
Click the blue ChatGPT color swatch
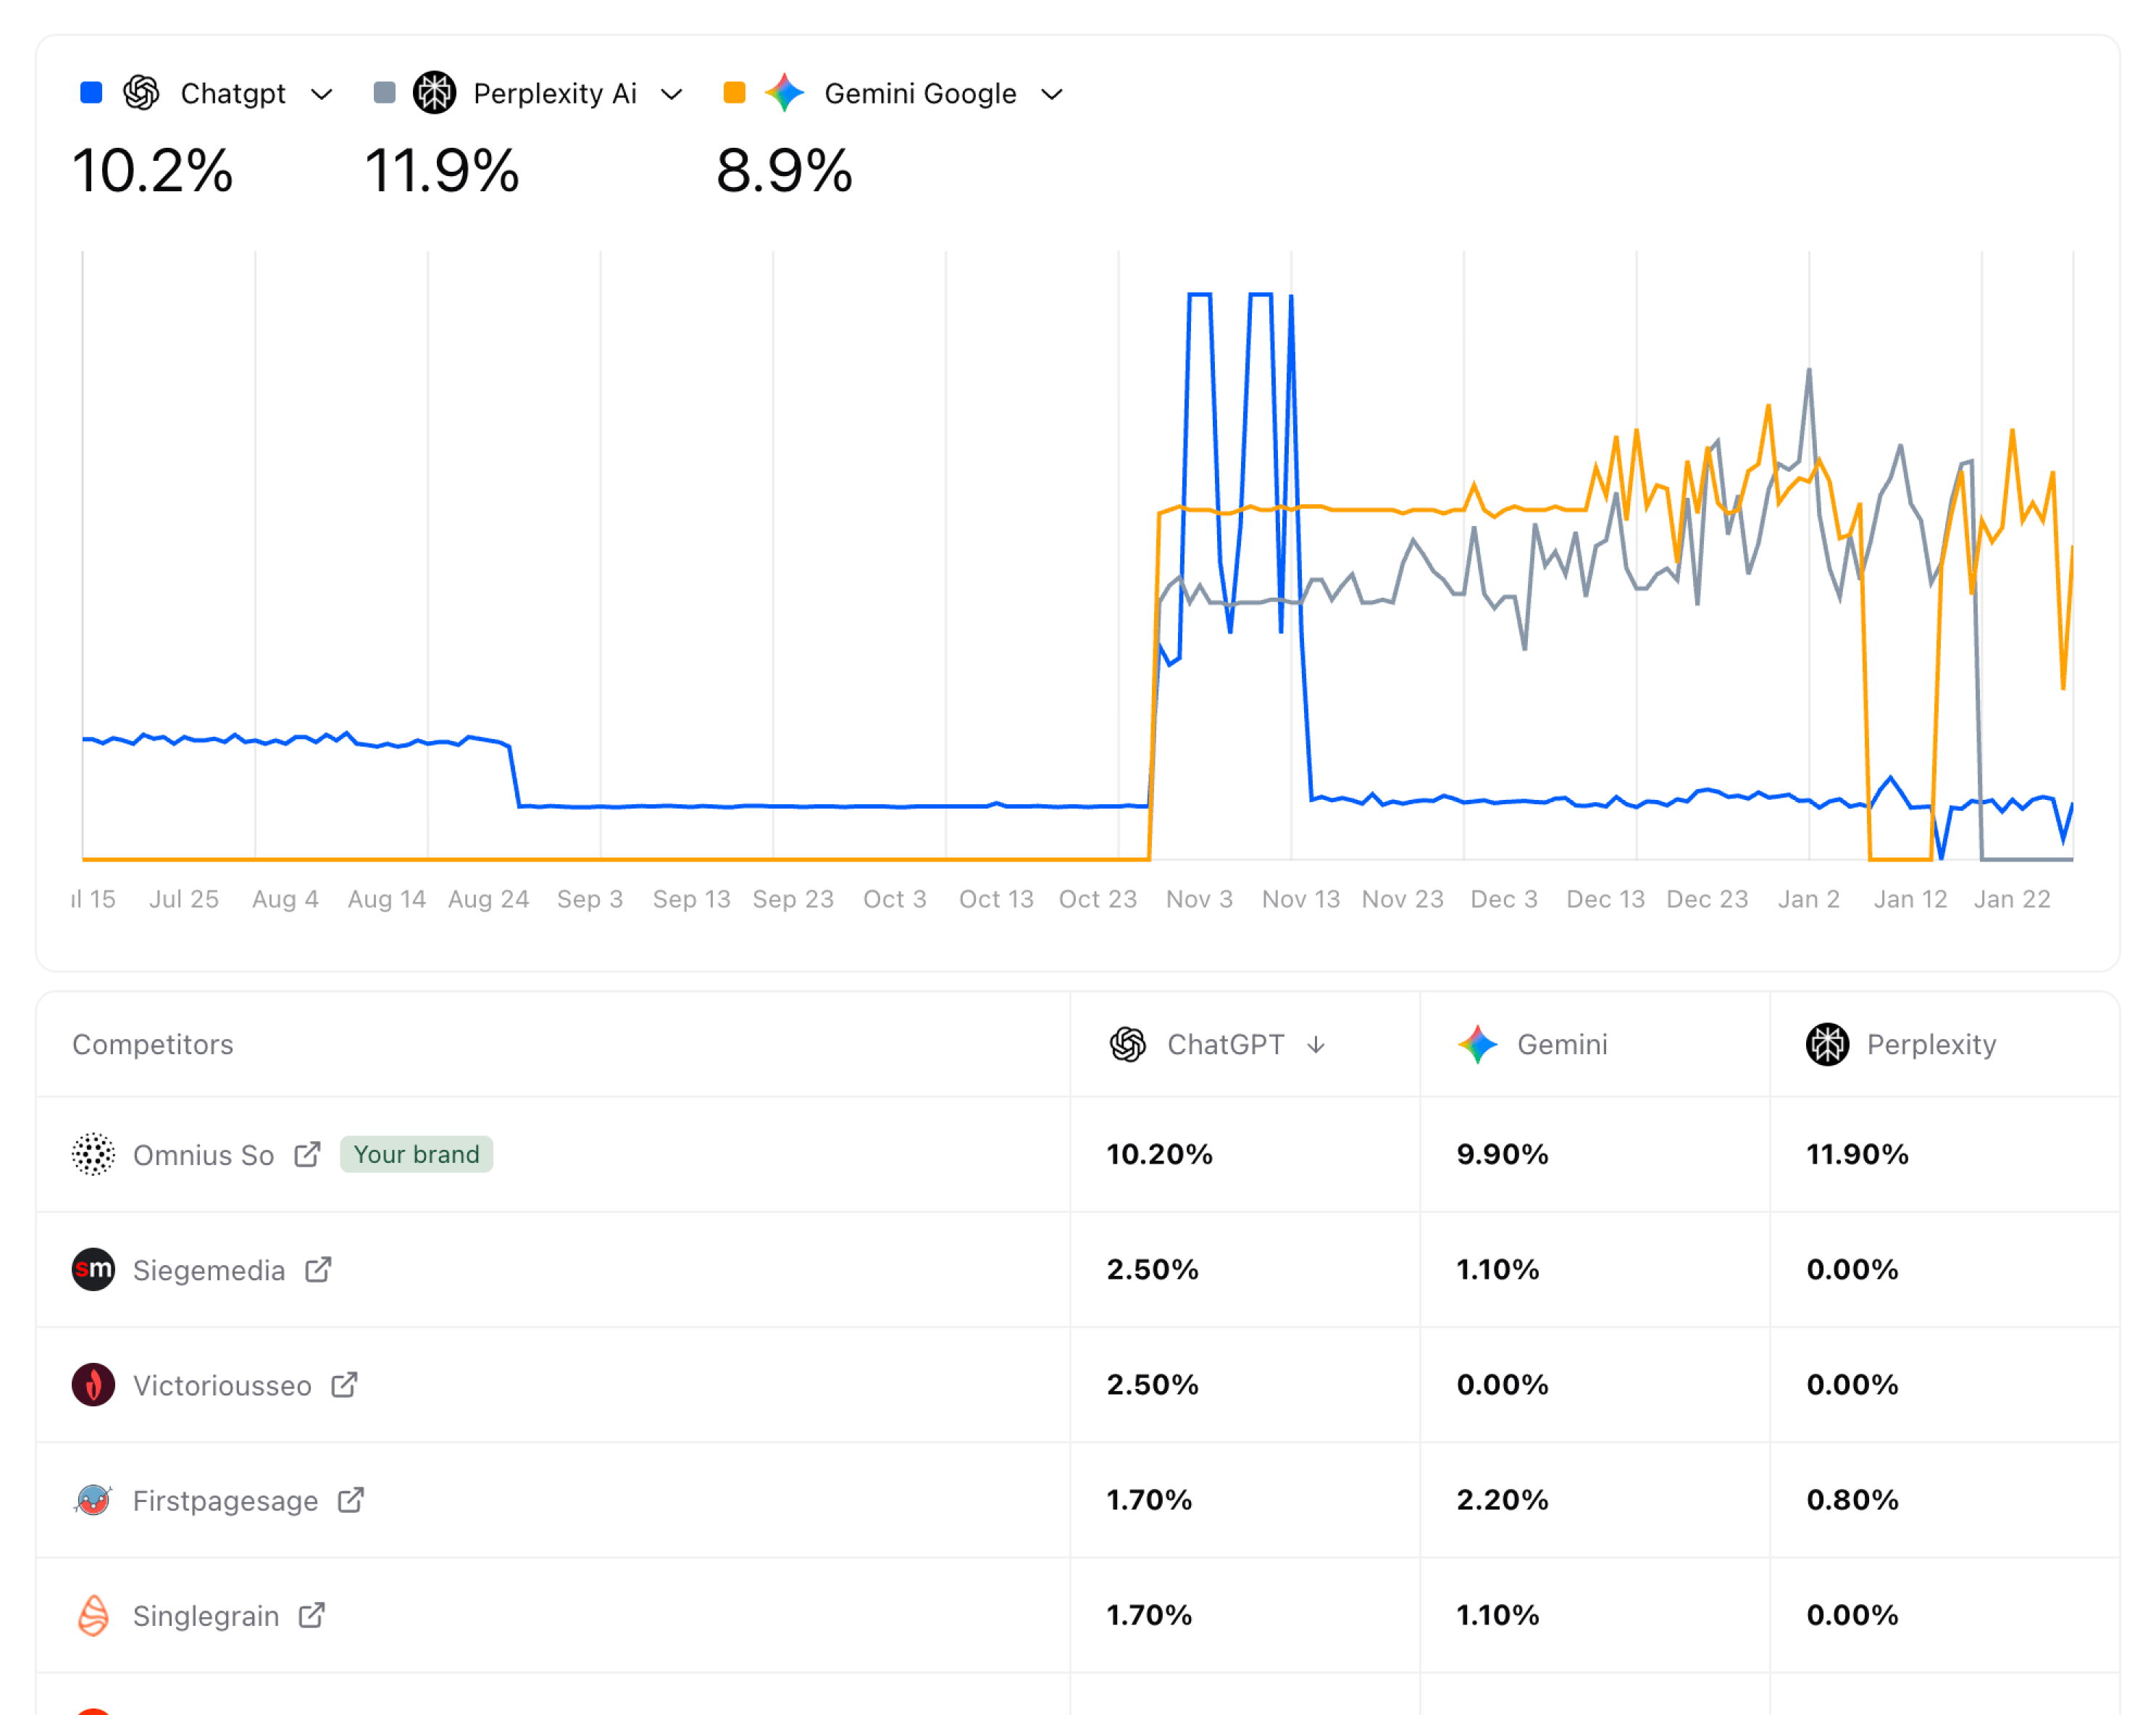[x=91, y=93]
